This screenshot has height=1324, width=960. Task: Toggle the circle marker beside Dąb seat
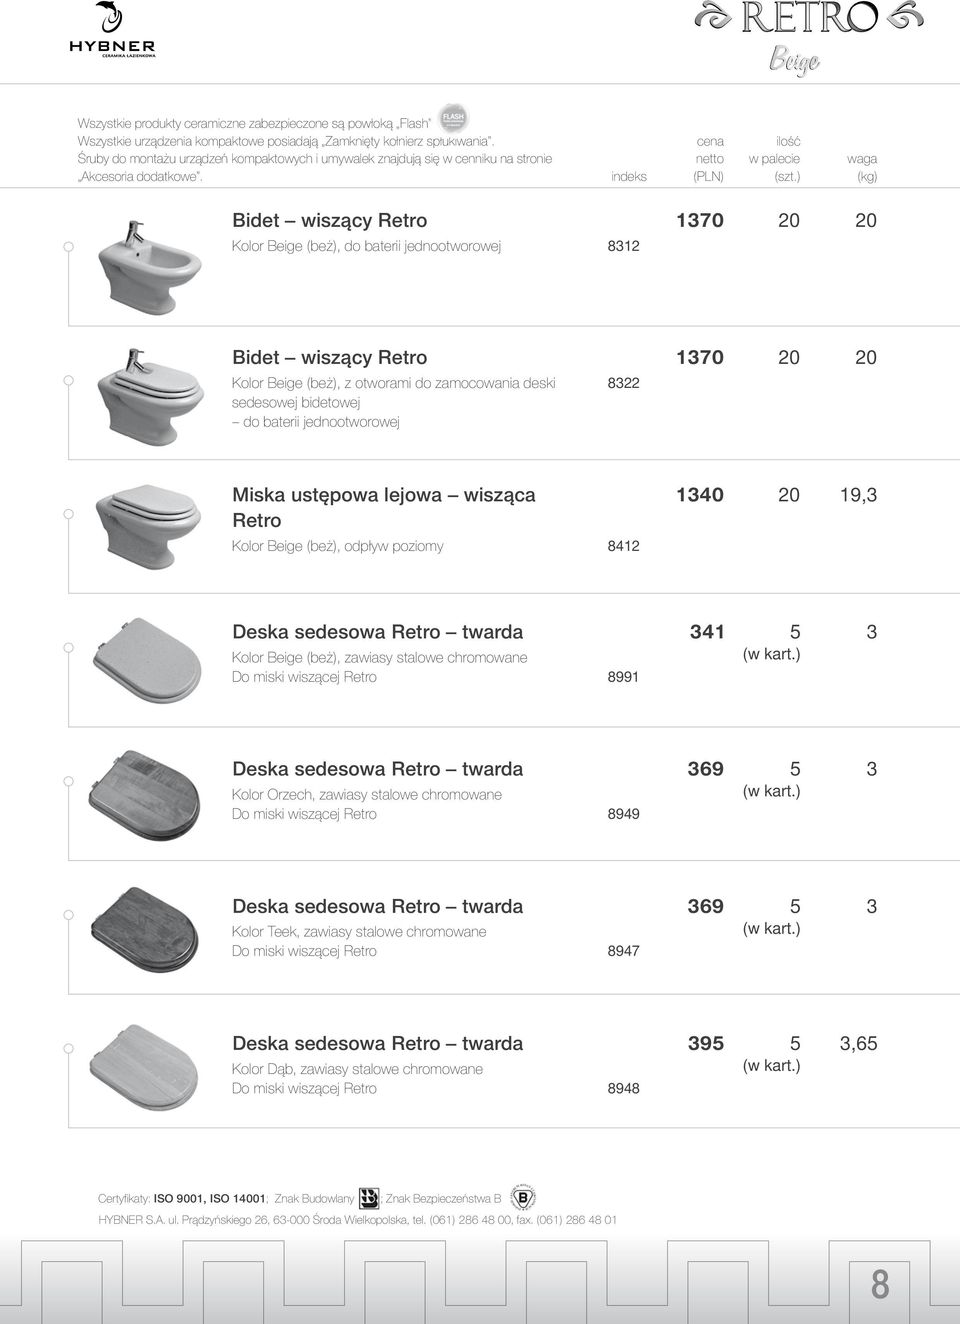coord(68,1048)
